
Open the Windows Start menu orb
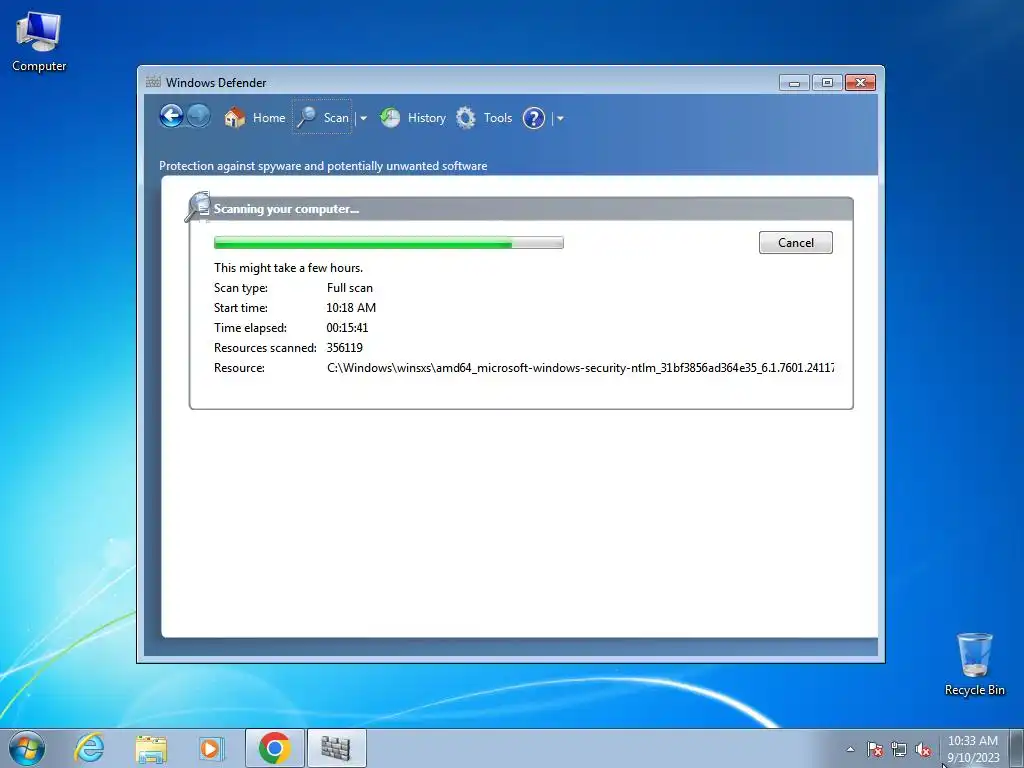pos(27,748)
